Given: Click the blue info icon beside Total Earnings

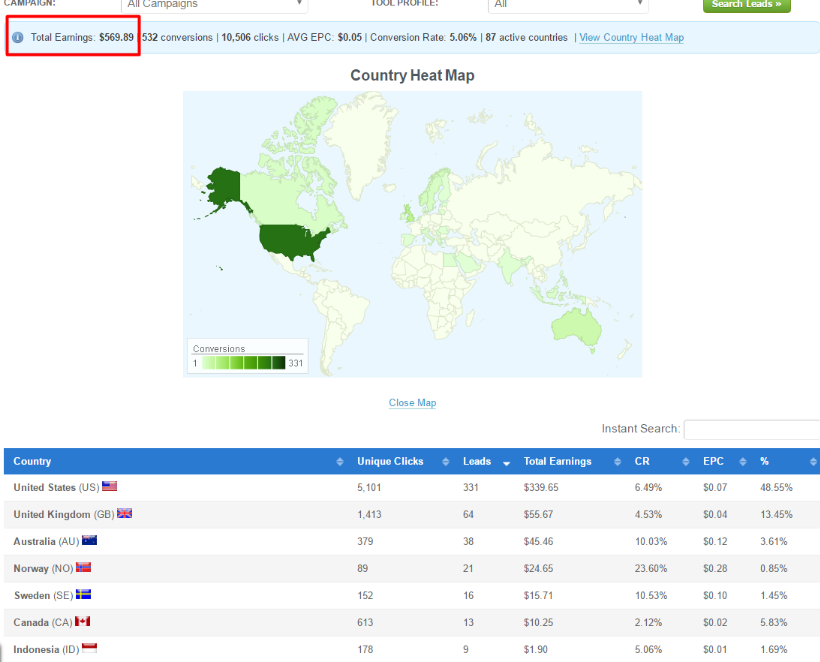Looking at the screenshot, I should point(18,38).
